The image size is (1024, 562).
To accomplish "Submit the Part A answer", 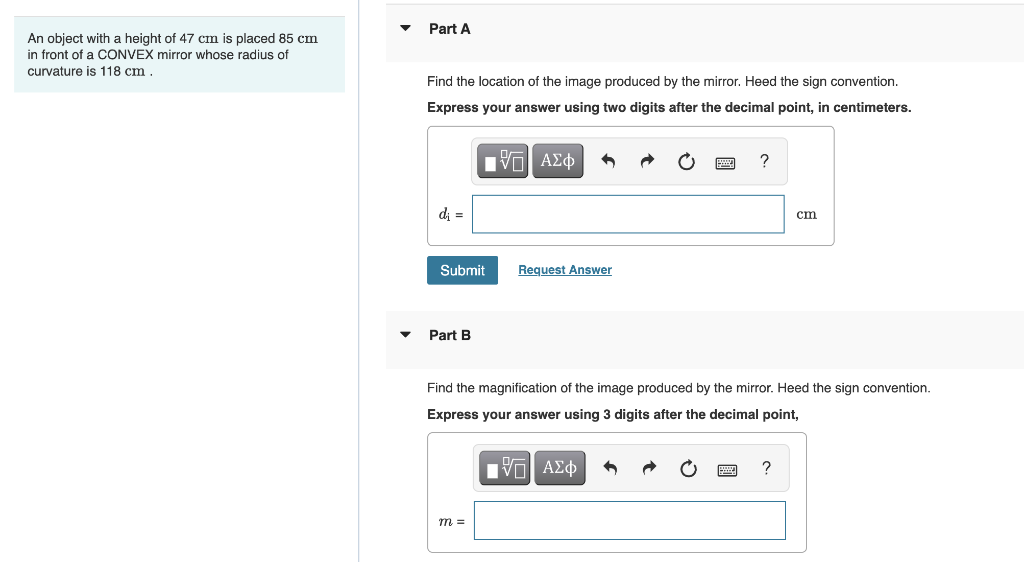I will (x=462, y=270).
